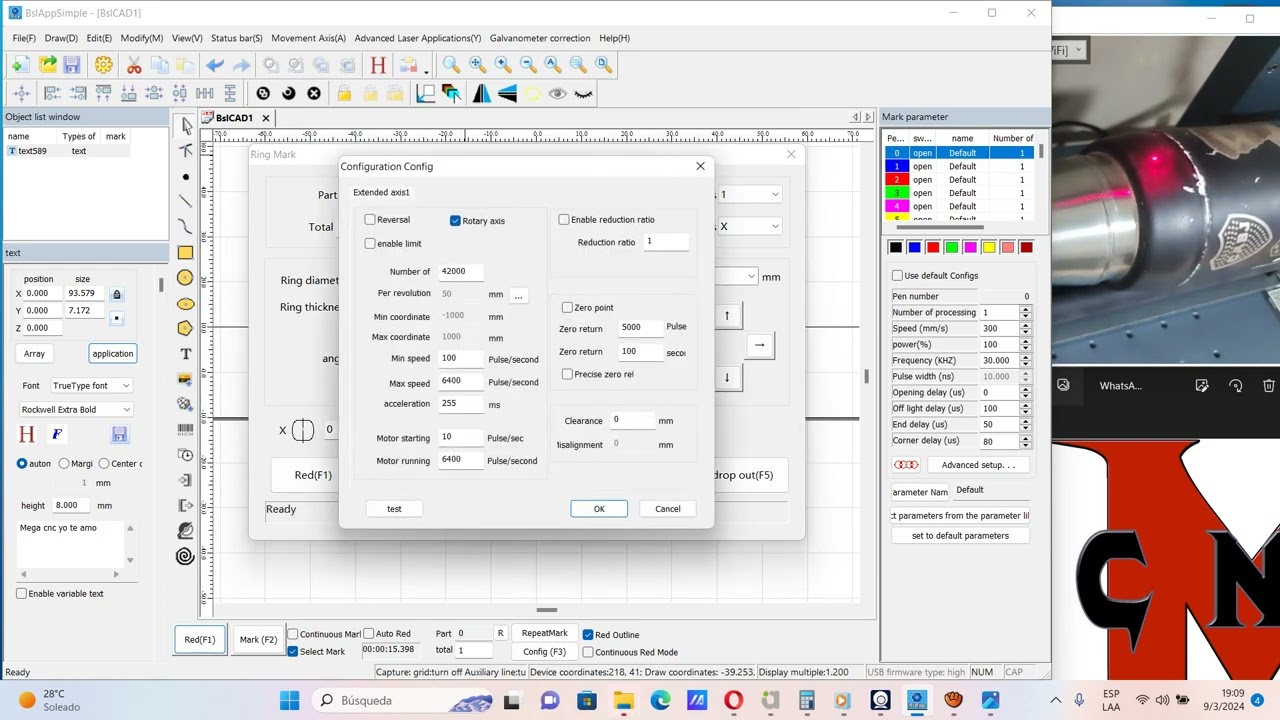Screen dimensions: 1280x720
Task: Click the yellow padlock lock icon
Action: [x=344, y=93]
